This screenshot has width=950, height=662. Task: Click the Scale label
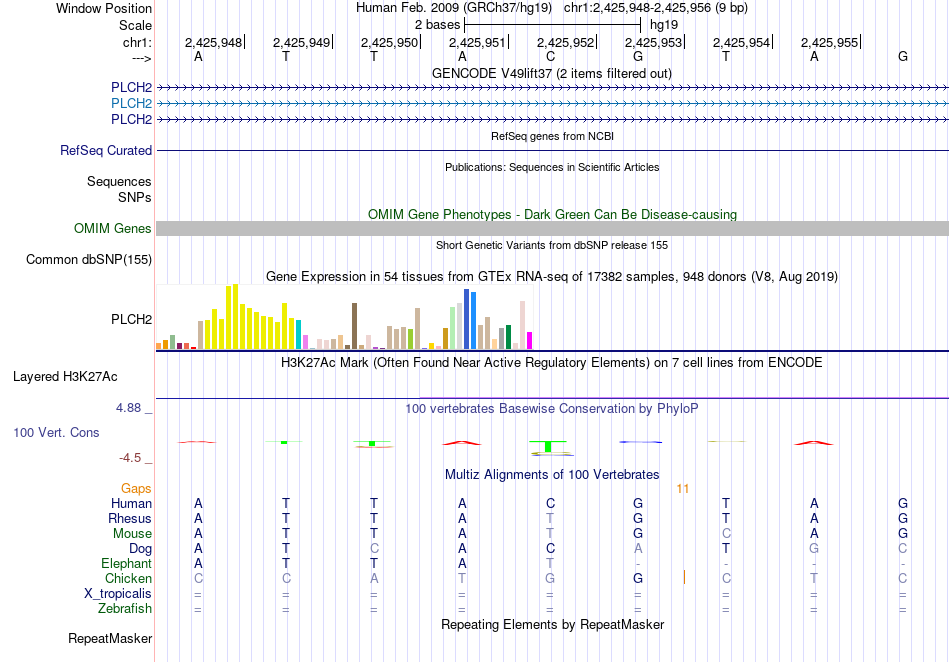[135, 25]
